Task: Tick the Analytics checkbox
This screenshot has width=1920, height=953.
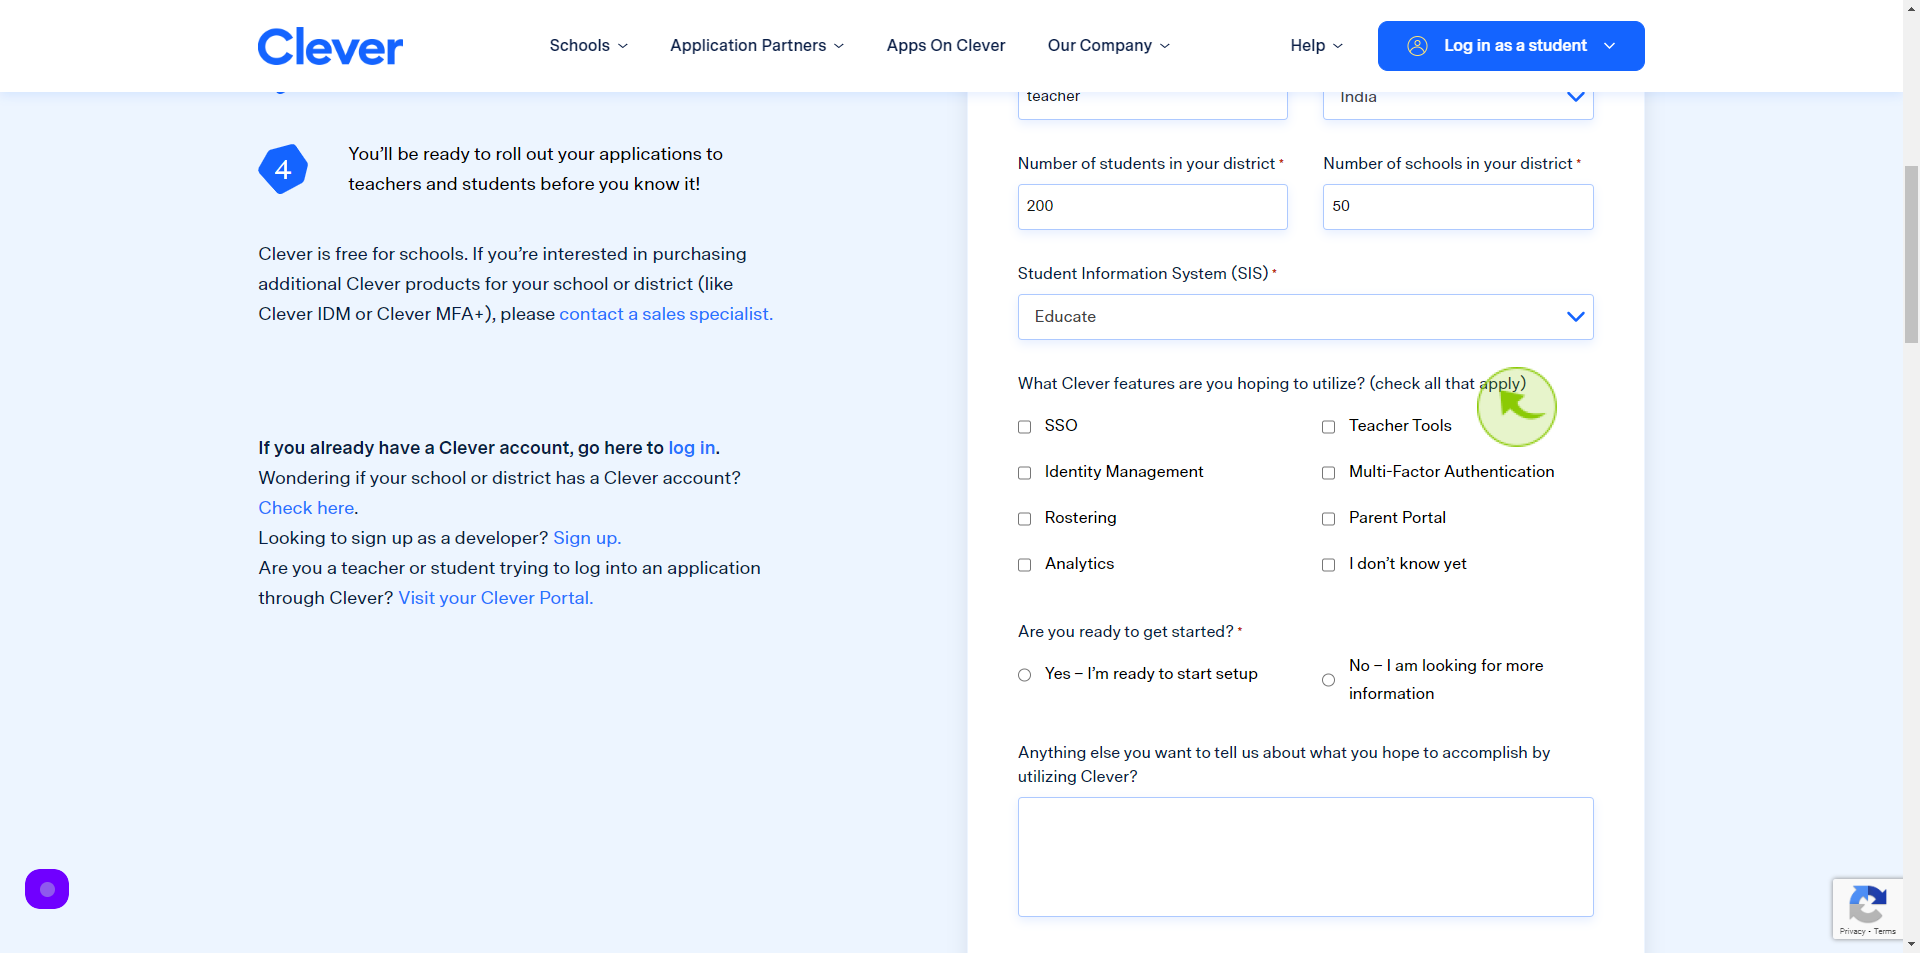Action: click(1024, 565)
